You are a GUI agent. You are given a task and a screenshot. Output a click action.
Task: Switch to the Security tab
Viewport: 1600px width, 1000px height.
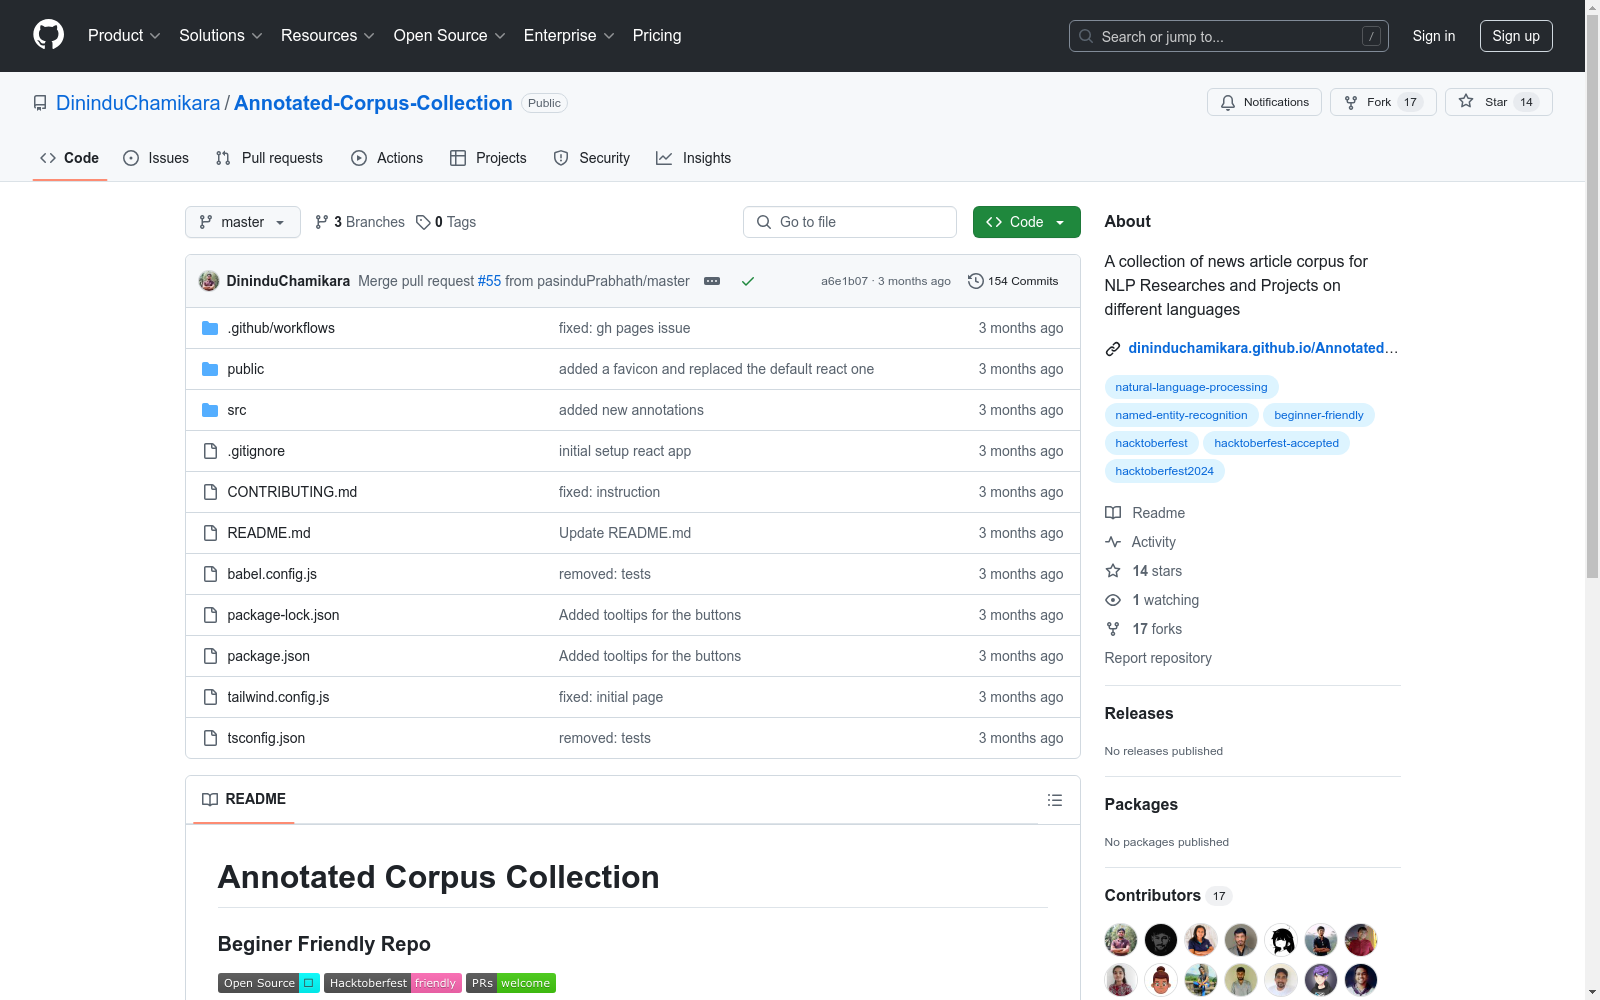[592, 158]
